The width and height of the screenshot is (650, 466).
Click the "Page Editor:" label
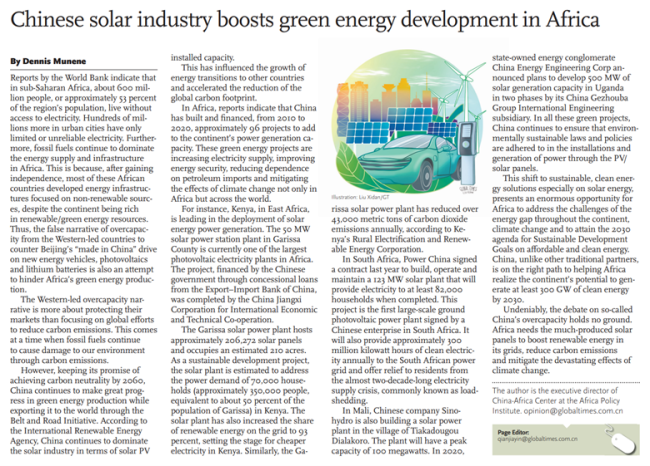[513, 432]
